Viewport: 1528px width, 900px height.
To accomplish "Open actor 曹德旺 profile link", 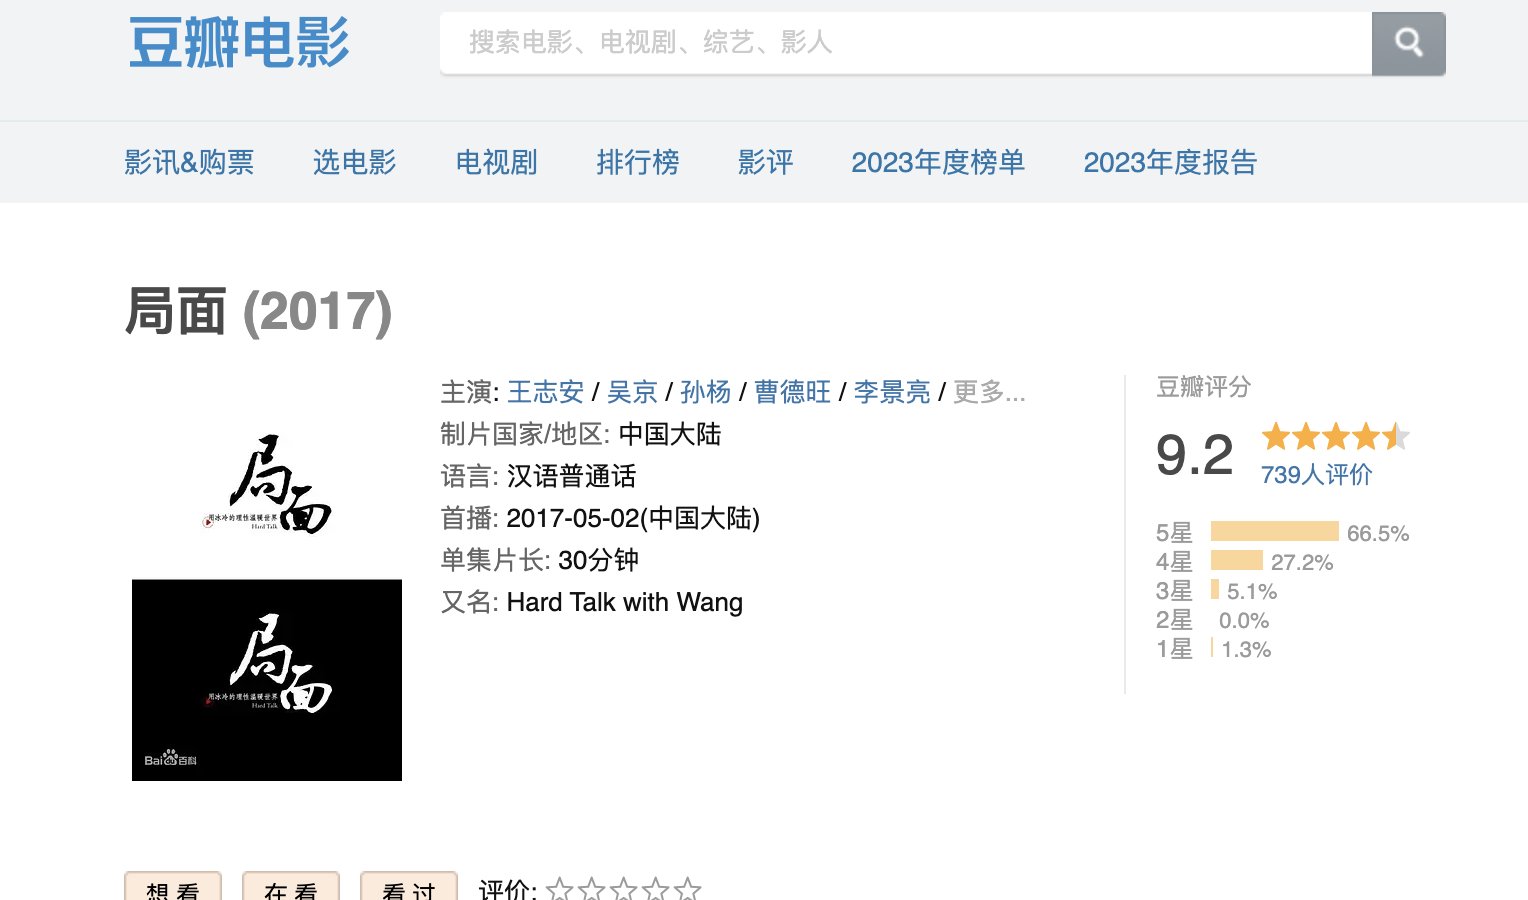I will click(x=792, y=392).
